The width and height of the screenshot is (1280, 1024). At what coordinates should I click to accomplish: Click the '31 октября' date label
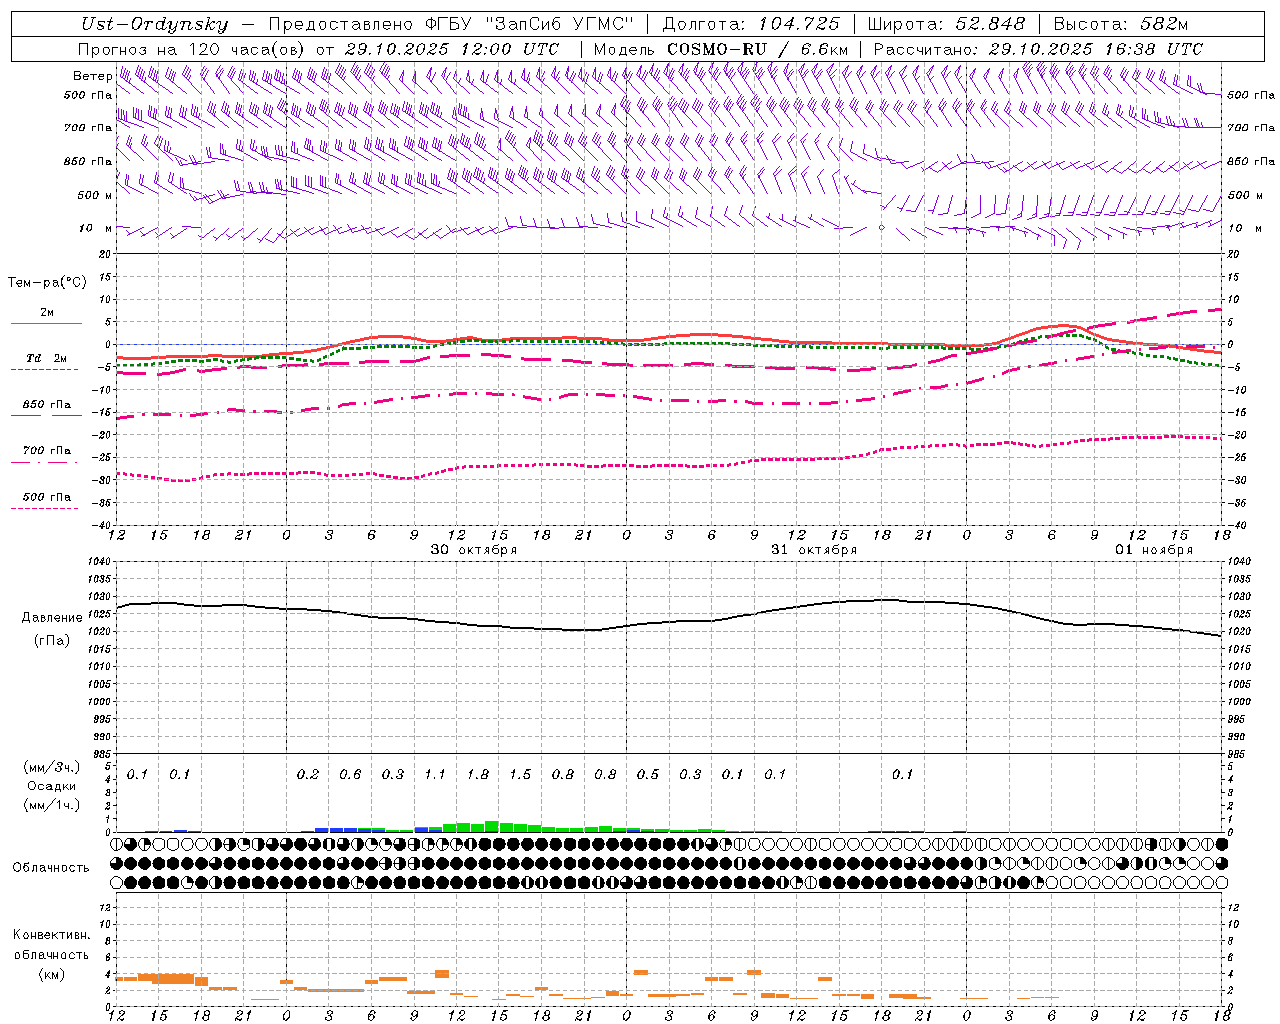click(814, 550)
